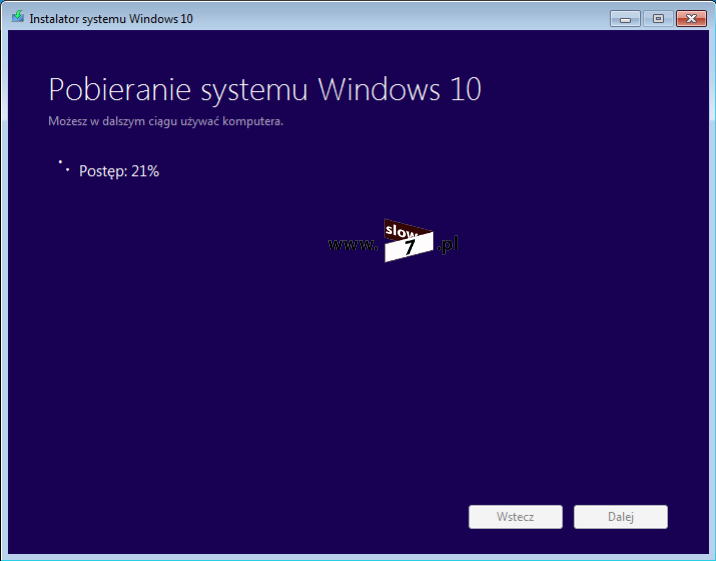
Task: Click the installer icon in title bar
Action: pos(18,17)
